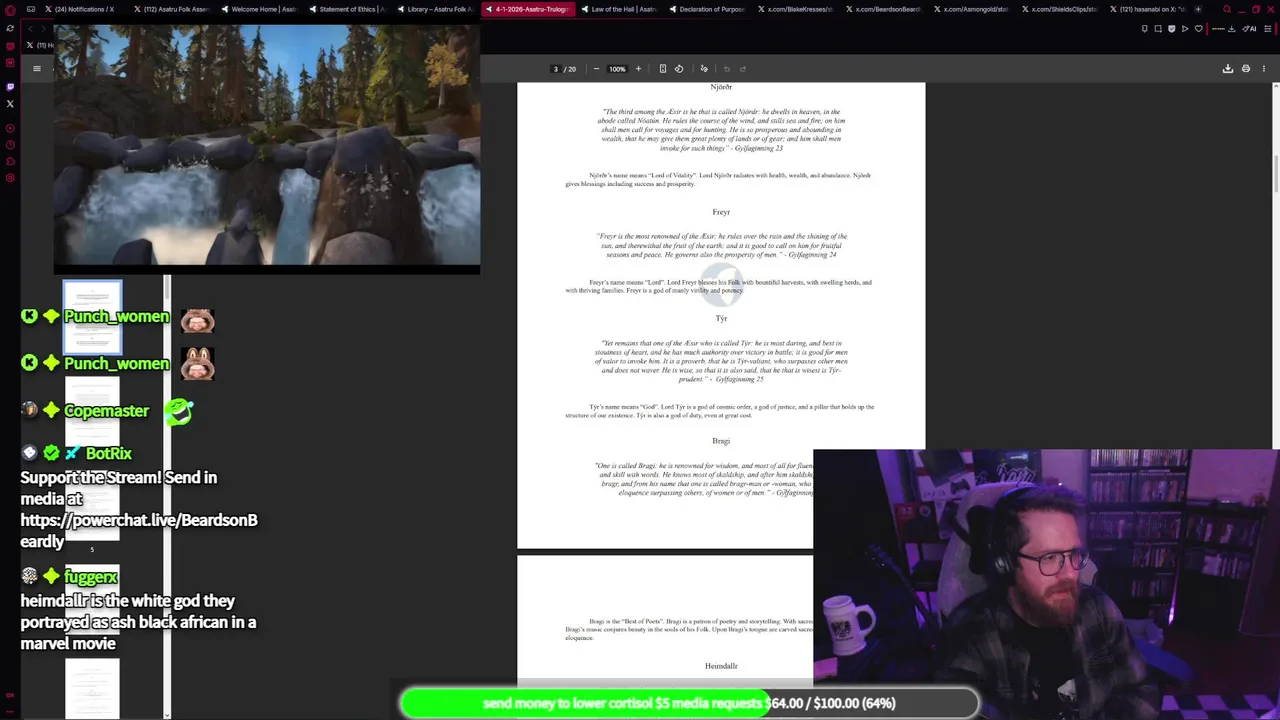Switch to the x.com/Asmongold tab
Image resolution: width=1280 pixels, height=720 pixels.
(970, 9)
